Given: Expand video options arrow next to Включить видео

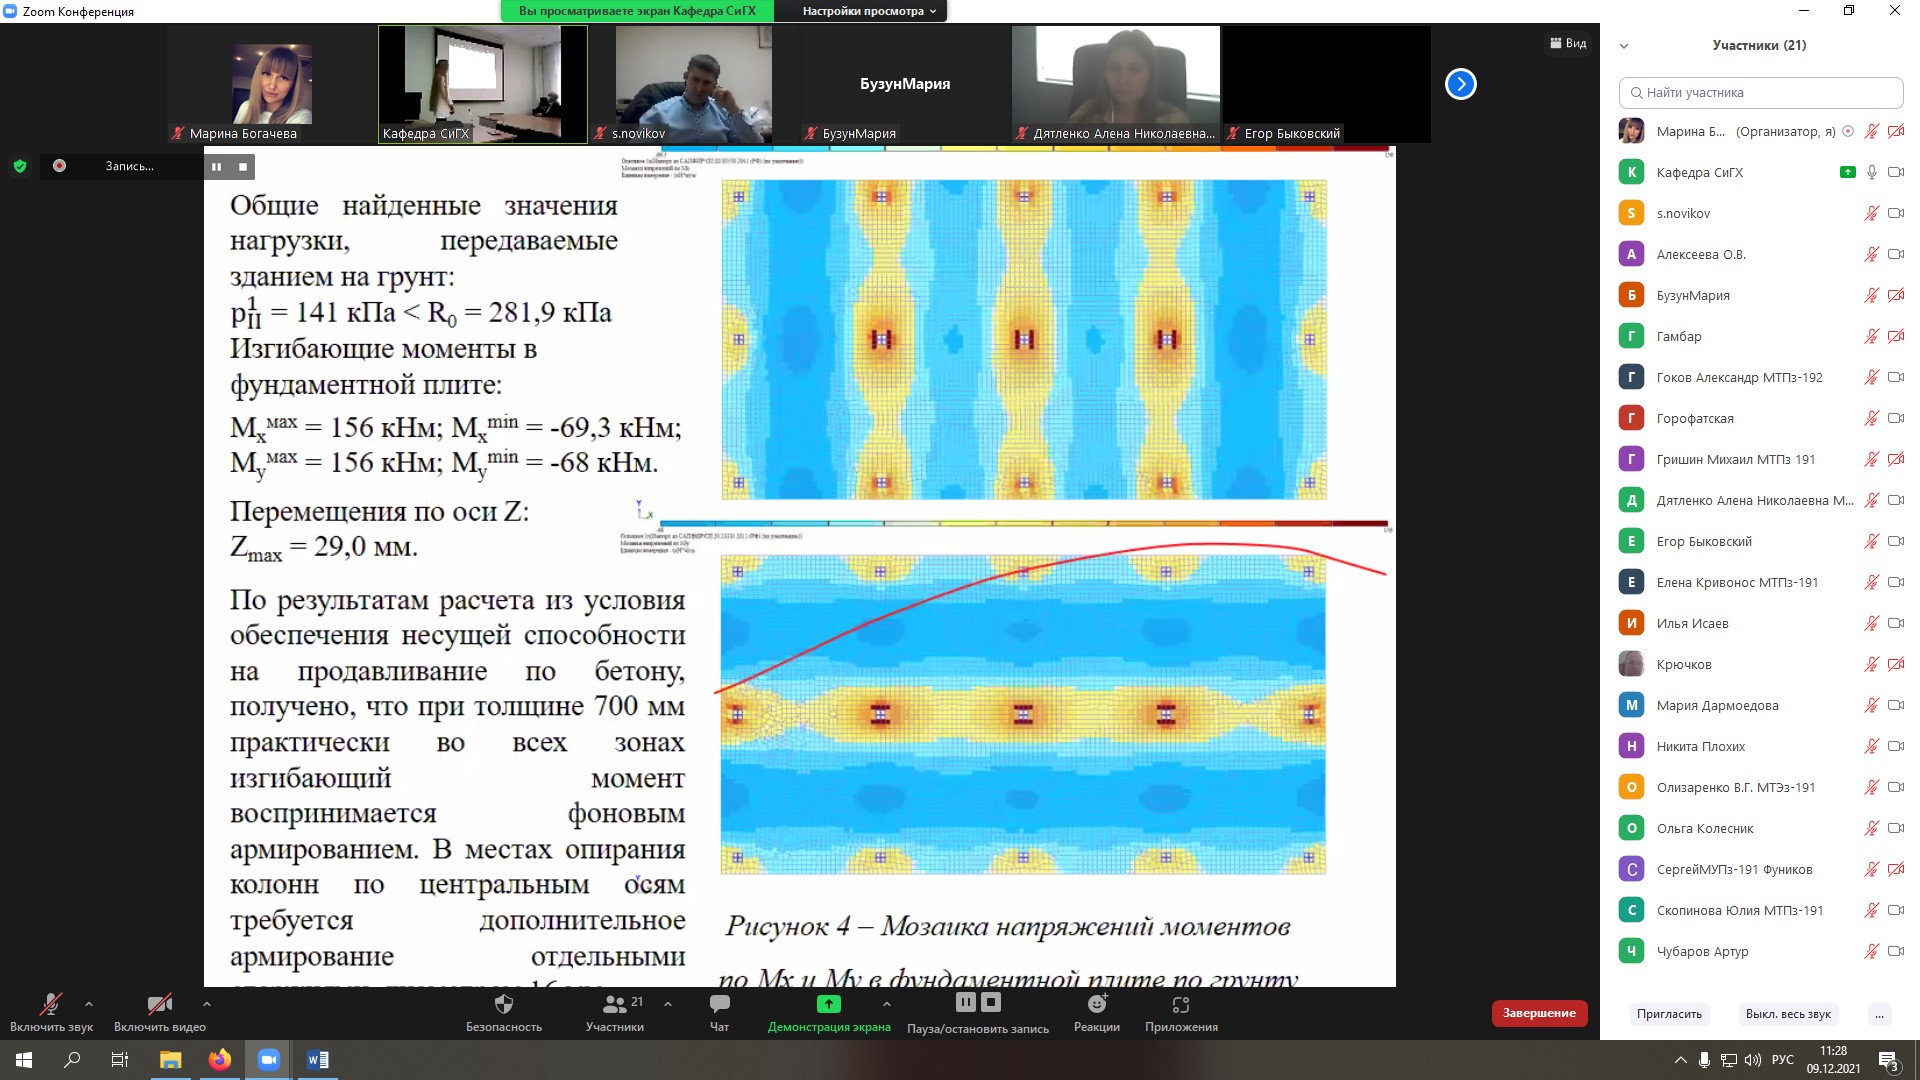Looking at the screenshot, I should tap(206, 1004).
